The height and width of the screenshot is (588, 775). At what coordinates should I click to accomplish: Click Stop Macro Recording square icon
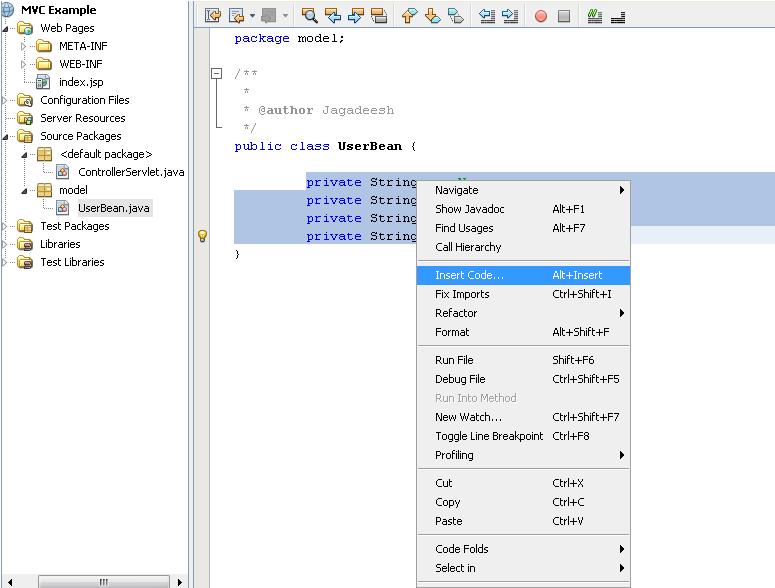pyautogui.click(x=563, y=16)
